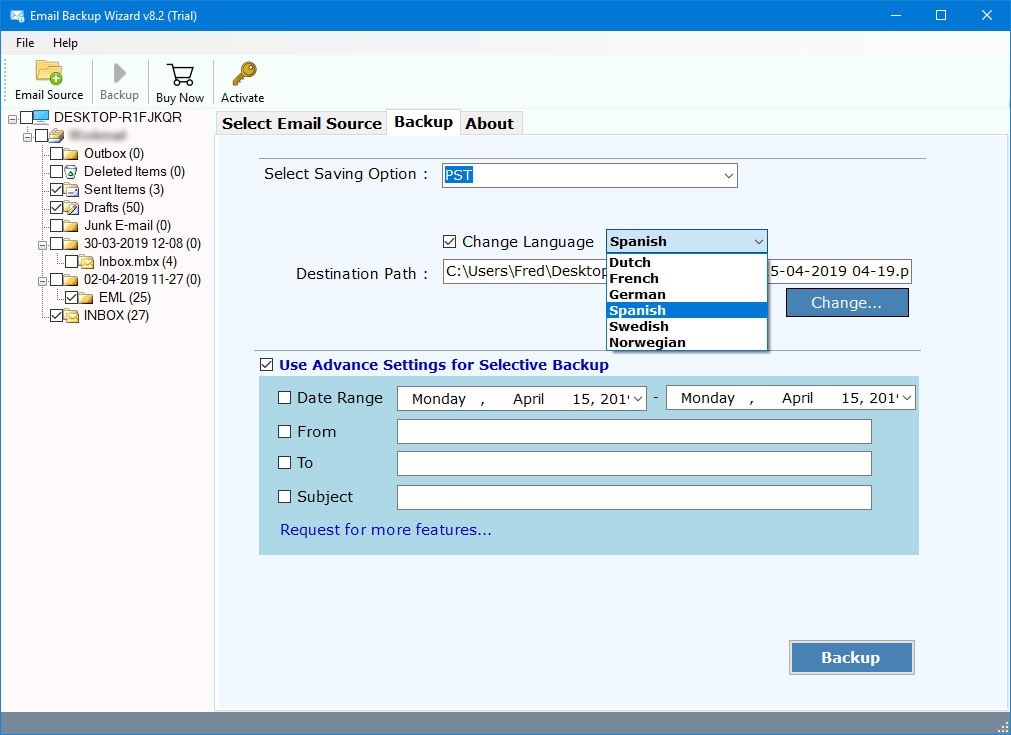
Task: Choose Swedish from language list
Action: pyautogui.click(x=687, y=326)
